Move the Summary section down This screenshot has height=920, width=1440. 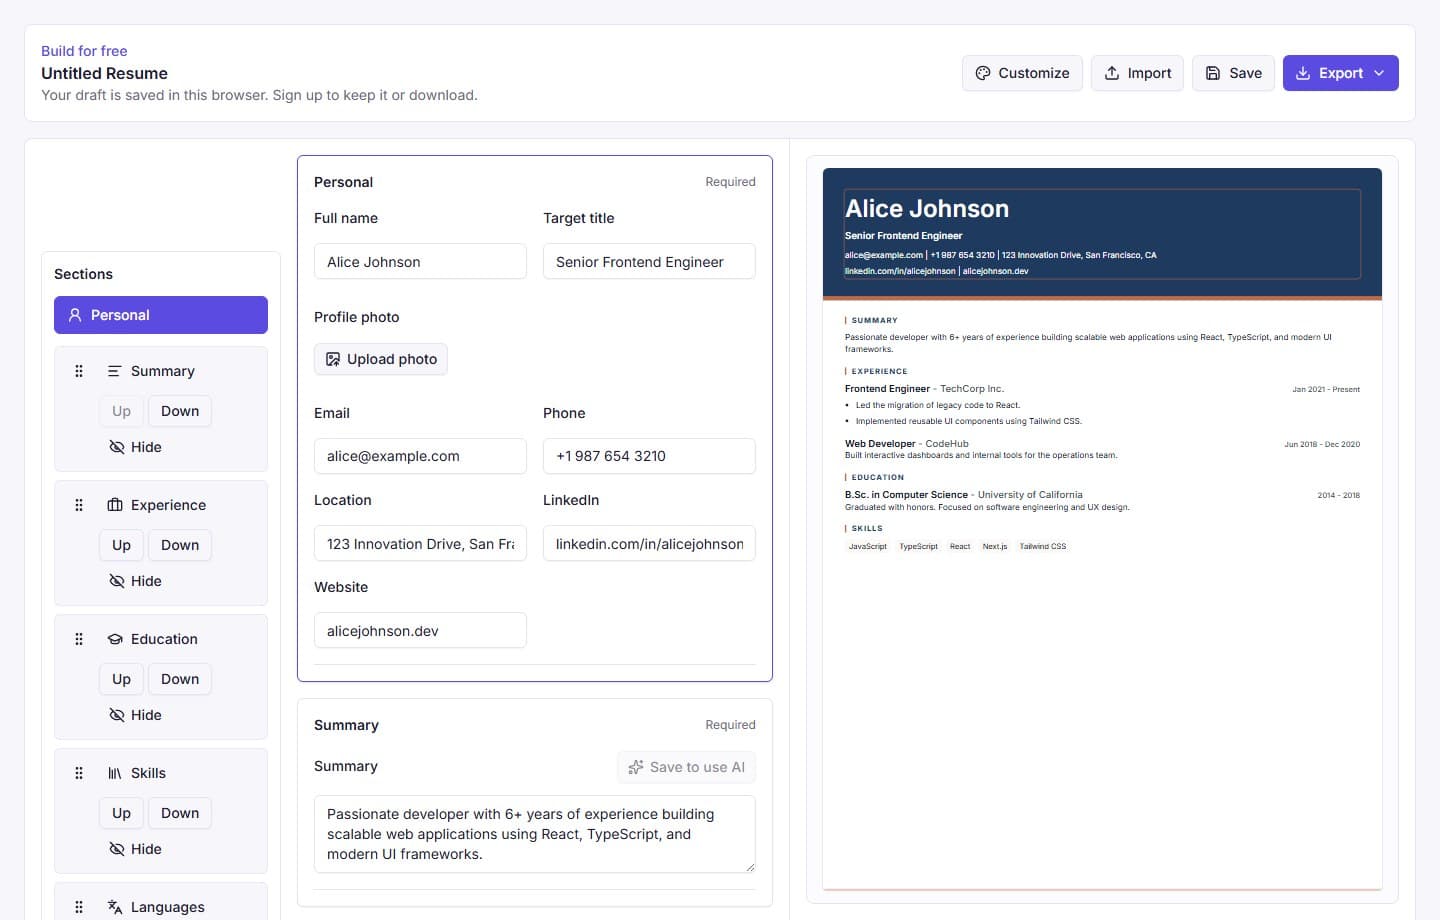click(x=180, y=411)
